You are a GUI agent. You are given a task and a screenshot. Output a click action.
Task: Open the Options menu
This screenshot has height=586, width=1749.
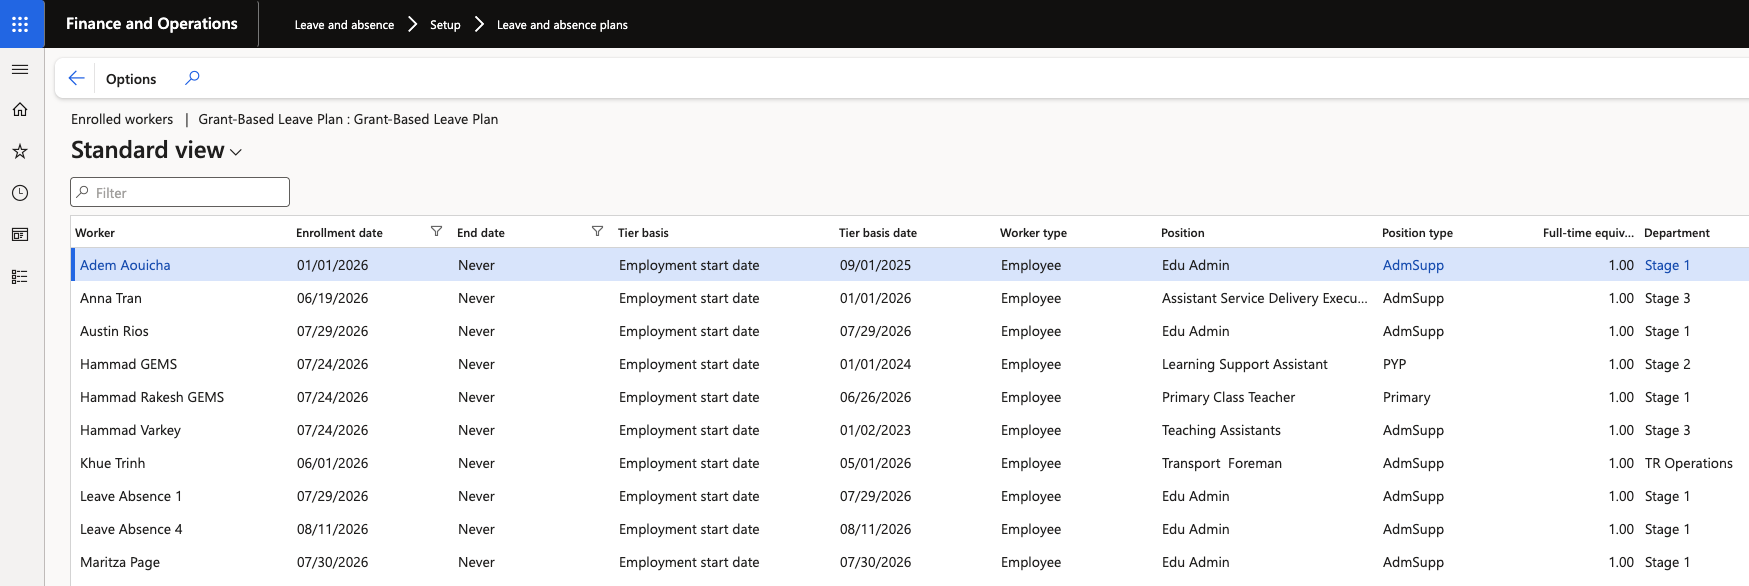click(131, 79)
